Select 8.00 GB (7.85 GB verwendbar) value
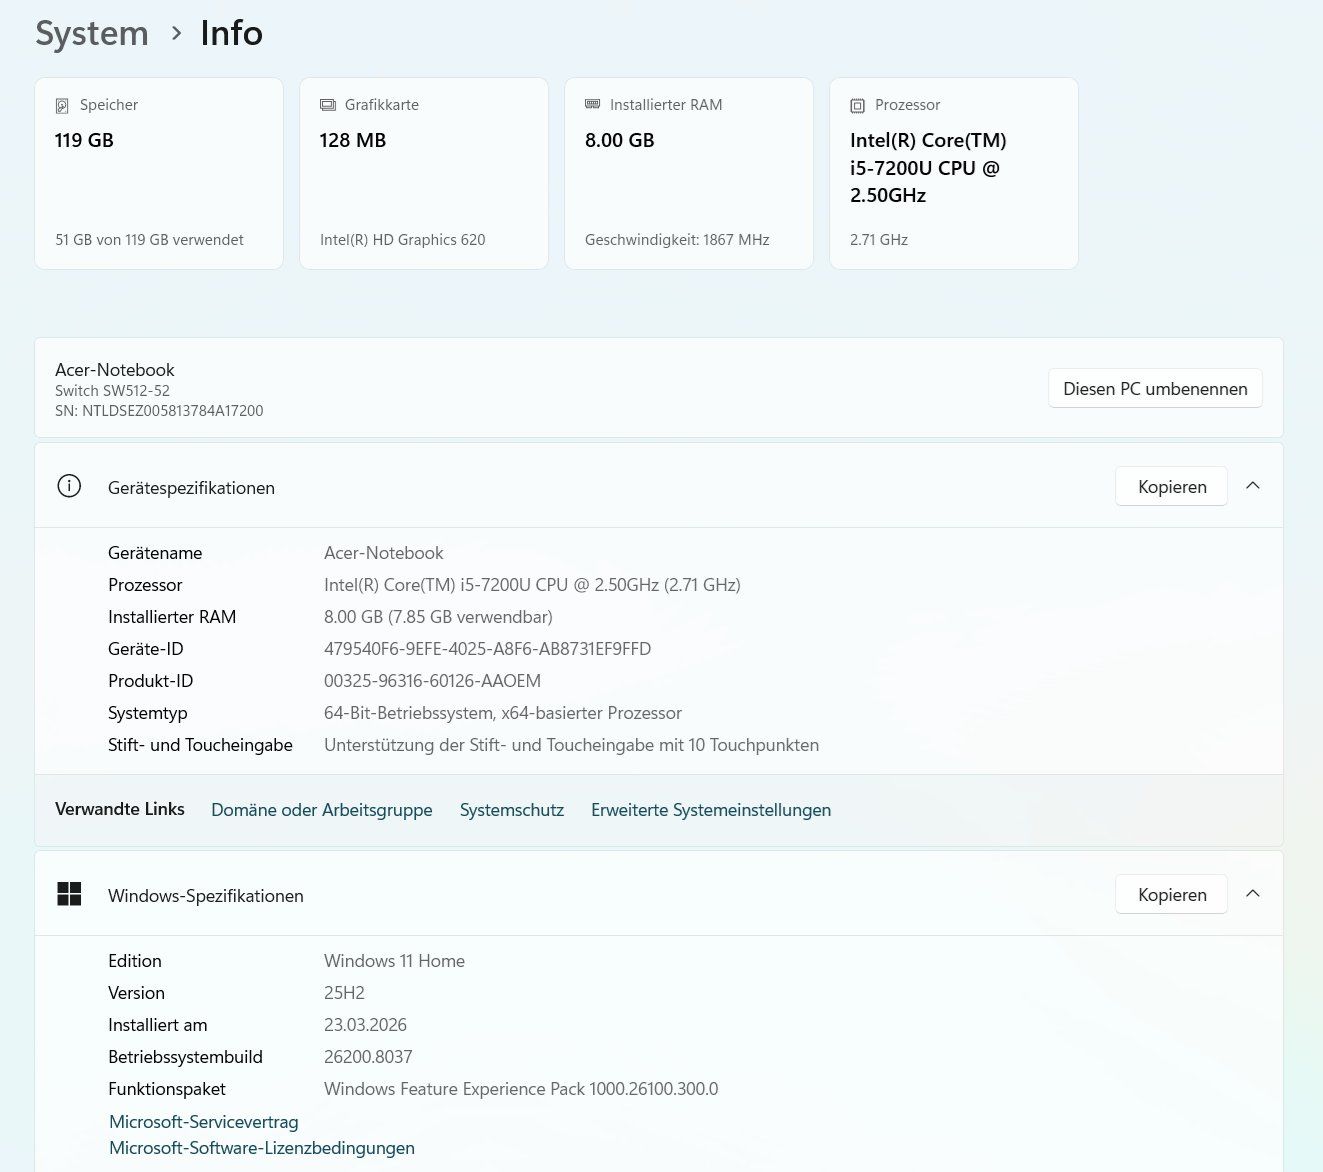This screenshot has height=1172, width=1323. (438, 617)
